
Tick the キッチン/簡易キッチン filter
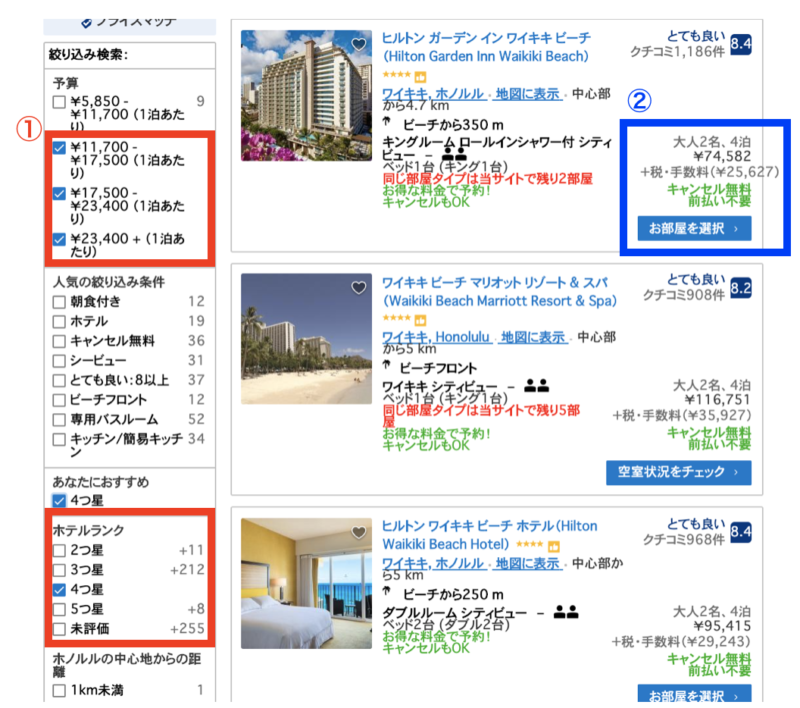coord(59,439)
